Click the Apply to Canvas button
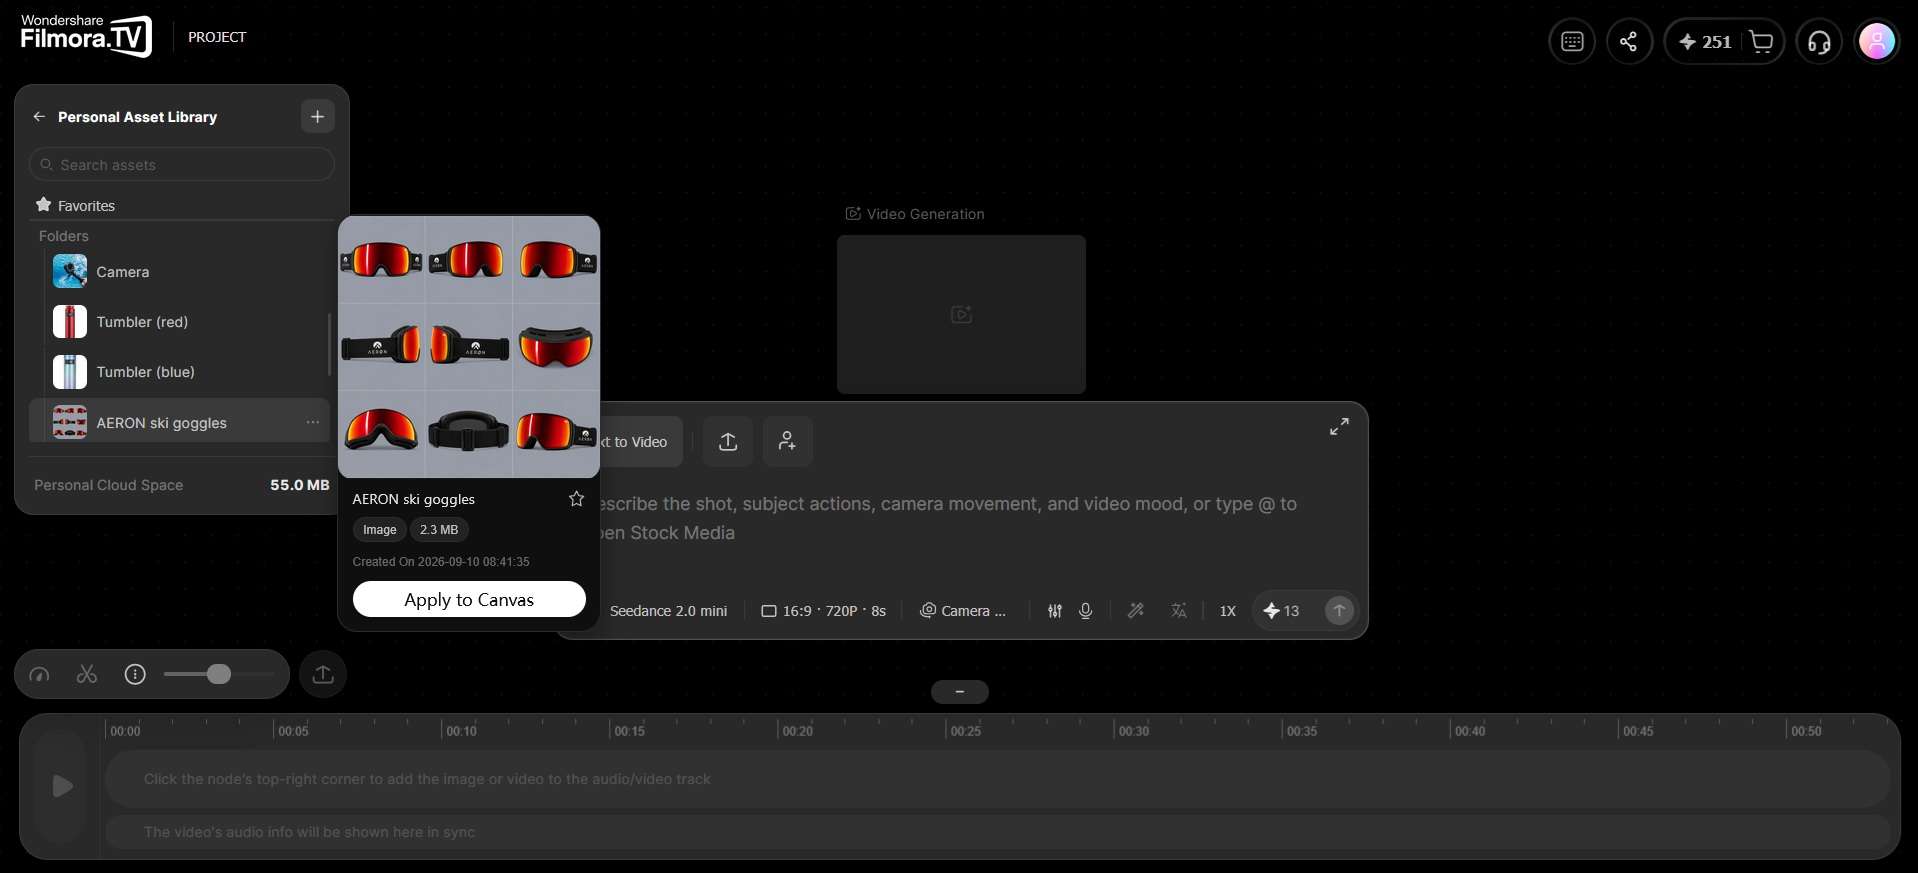This screenshot has width=1918, height=873. click(x=469, y=600)
